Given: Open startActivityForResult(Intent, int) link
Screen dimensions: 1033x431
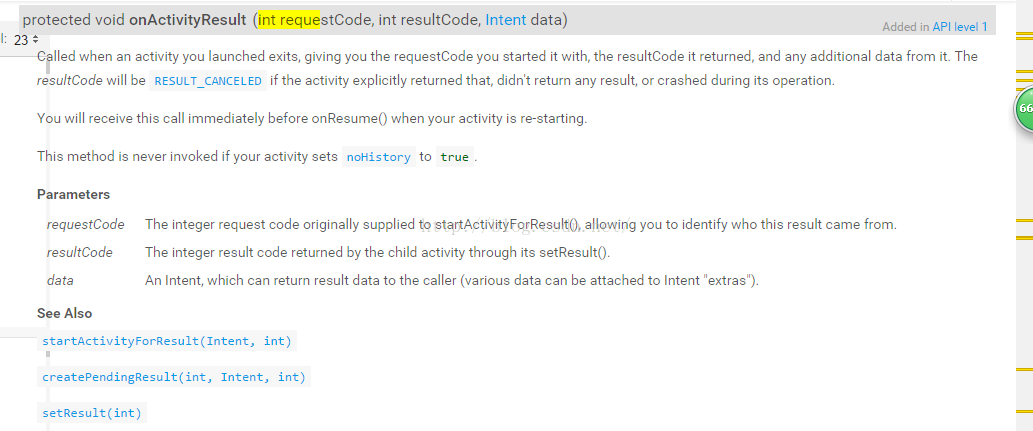Looking at the screenshot, I should click(167, 341).
